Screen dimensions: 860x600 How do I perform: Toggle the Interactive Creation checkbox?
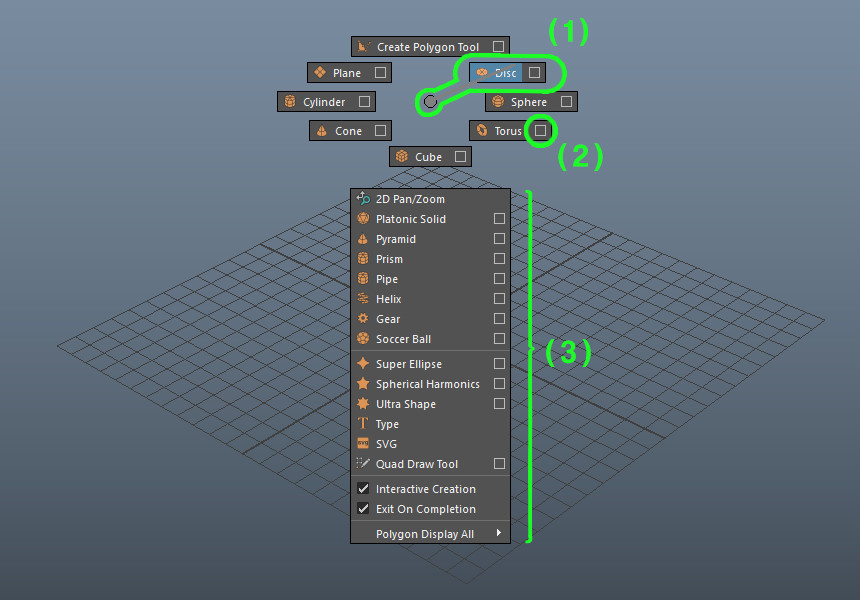[x=363, y=488]
